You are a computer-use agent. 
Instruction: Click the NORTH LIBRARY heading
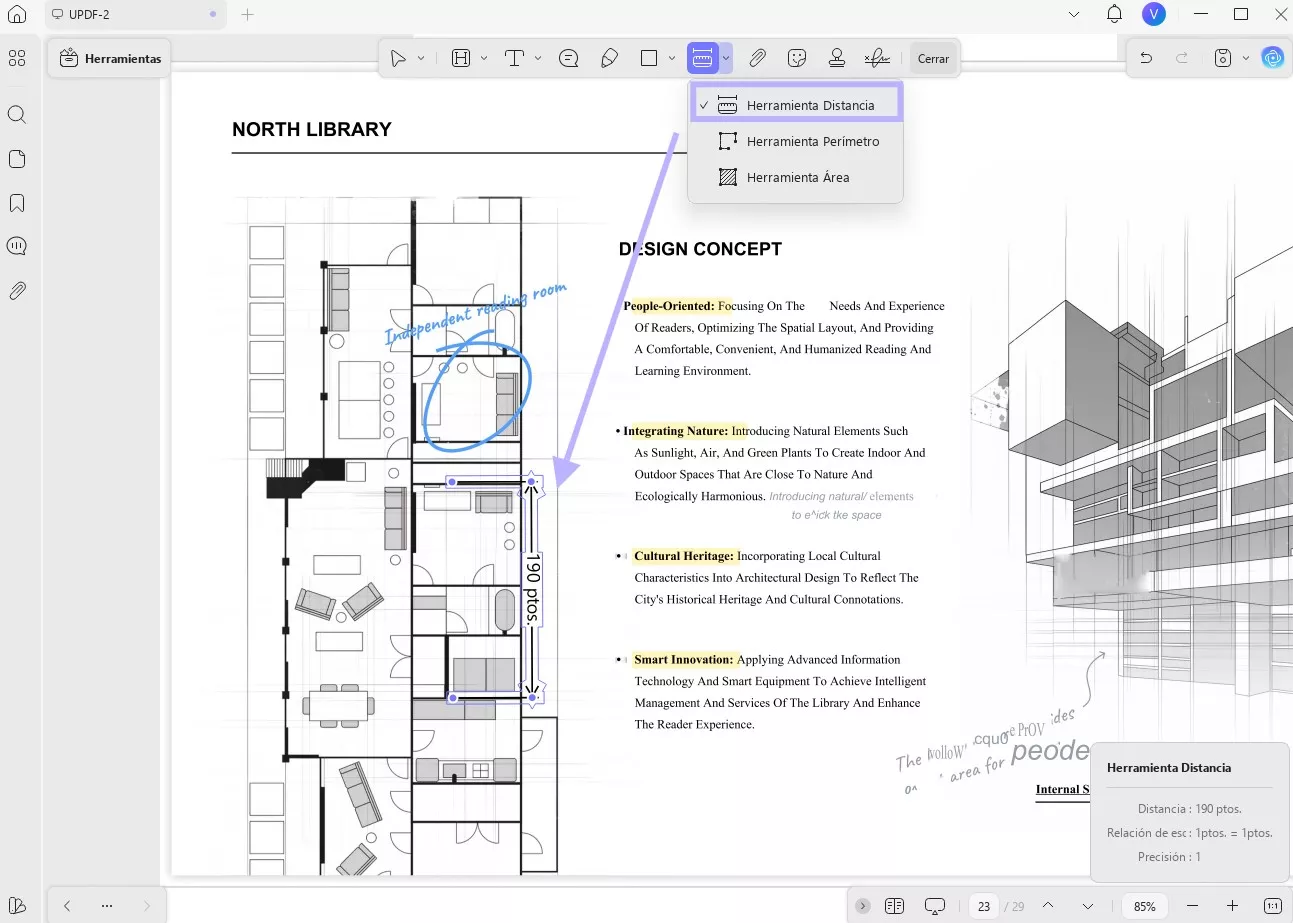[x=311, y=129]
